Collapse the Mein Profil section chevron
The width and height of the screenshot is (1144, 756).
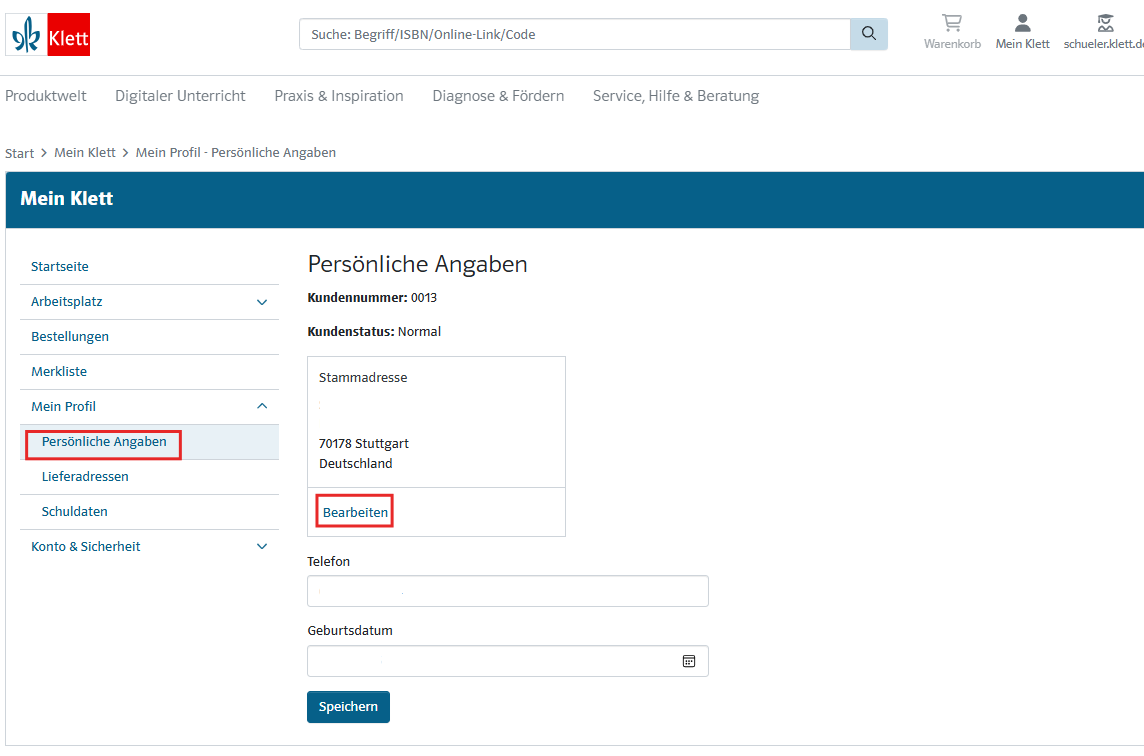pos(262,406)
